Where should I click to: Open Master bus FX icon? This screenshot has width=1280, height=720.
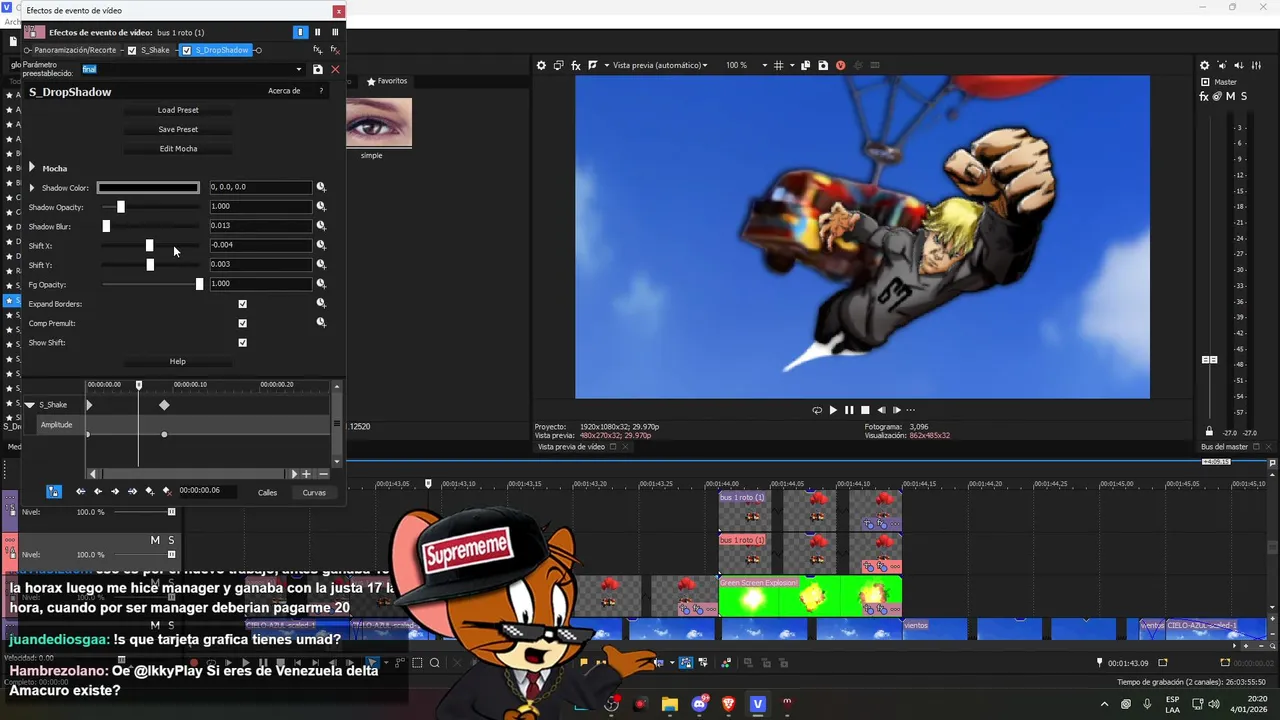click(x=1204, y=96)
